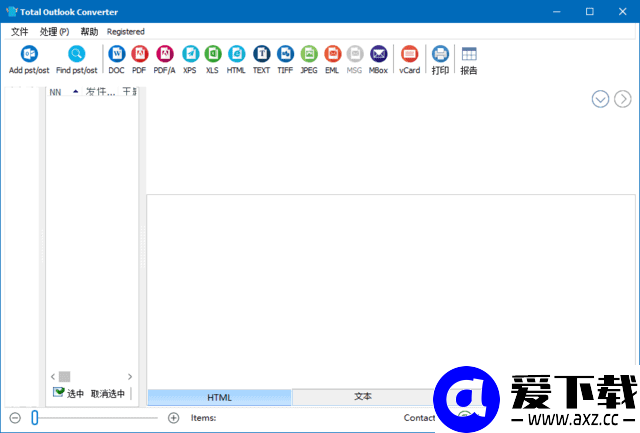Open the 帮助 help menu
This screenshot has width=640, height=433.
89,31
